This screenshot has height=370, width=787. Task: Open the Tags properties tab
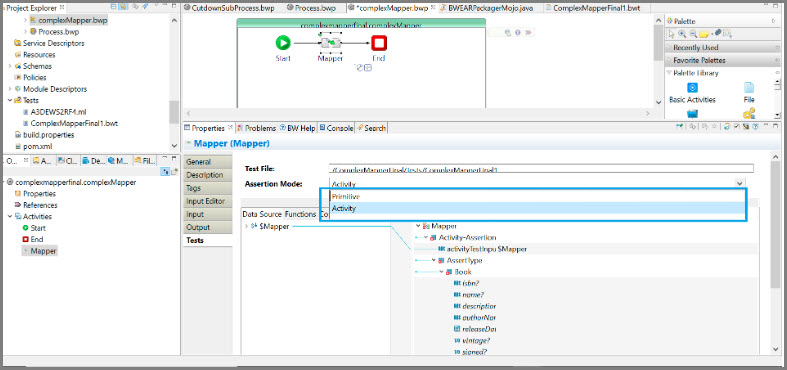coord(207,188)
